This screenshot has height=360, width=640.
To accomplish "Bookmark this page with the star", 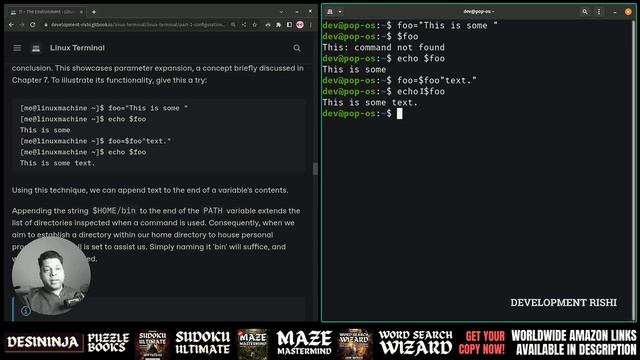I will pyautogui.click(x=255, y=25).
